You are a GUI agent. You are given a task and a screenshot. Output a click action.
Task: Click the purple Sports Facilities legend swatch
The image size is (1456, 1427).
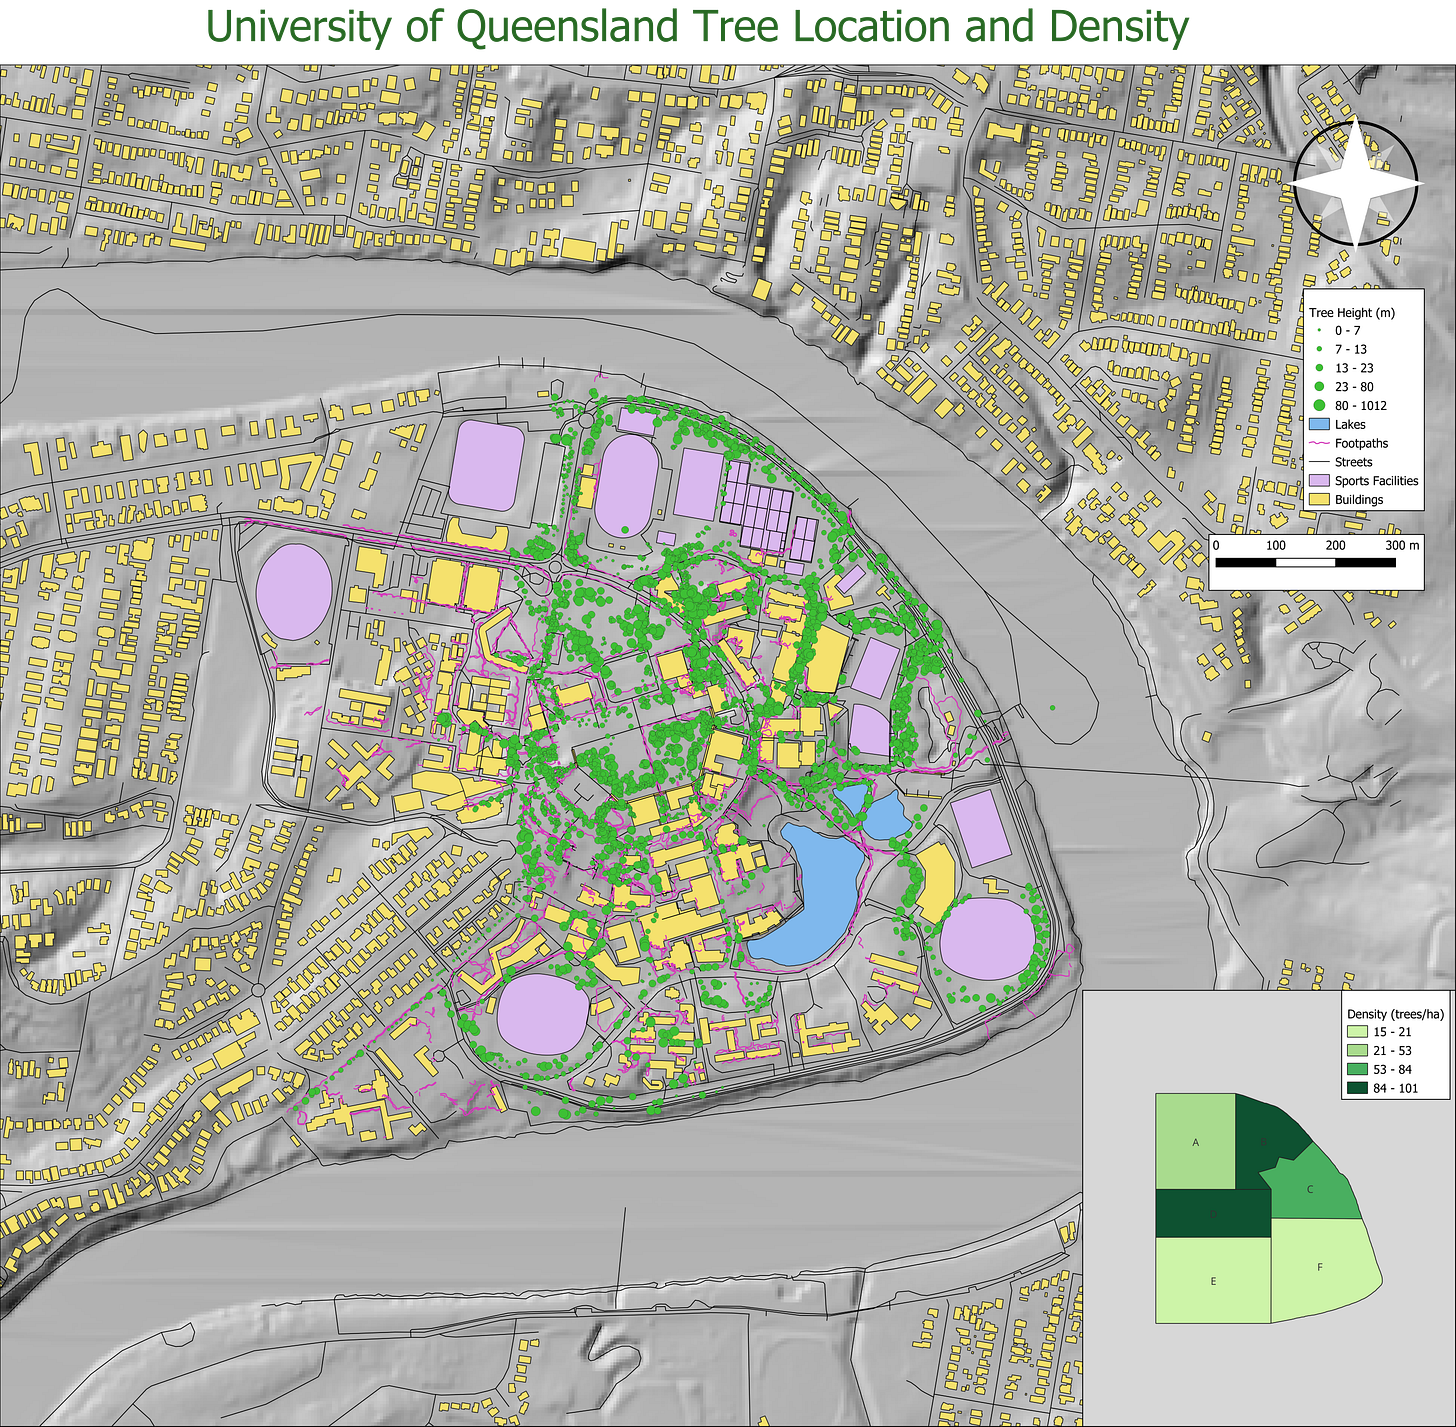point(1318,481)
